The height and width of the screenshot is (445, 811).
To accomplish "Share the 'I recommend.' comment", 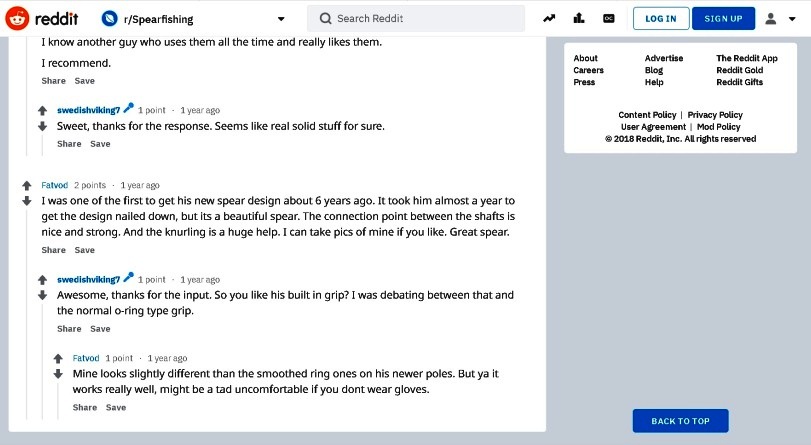I will pos(53,81).
